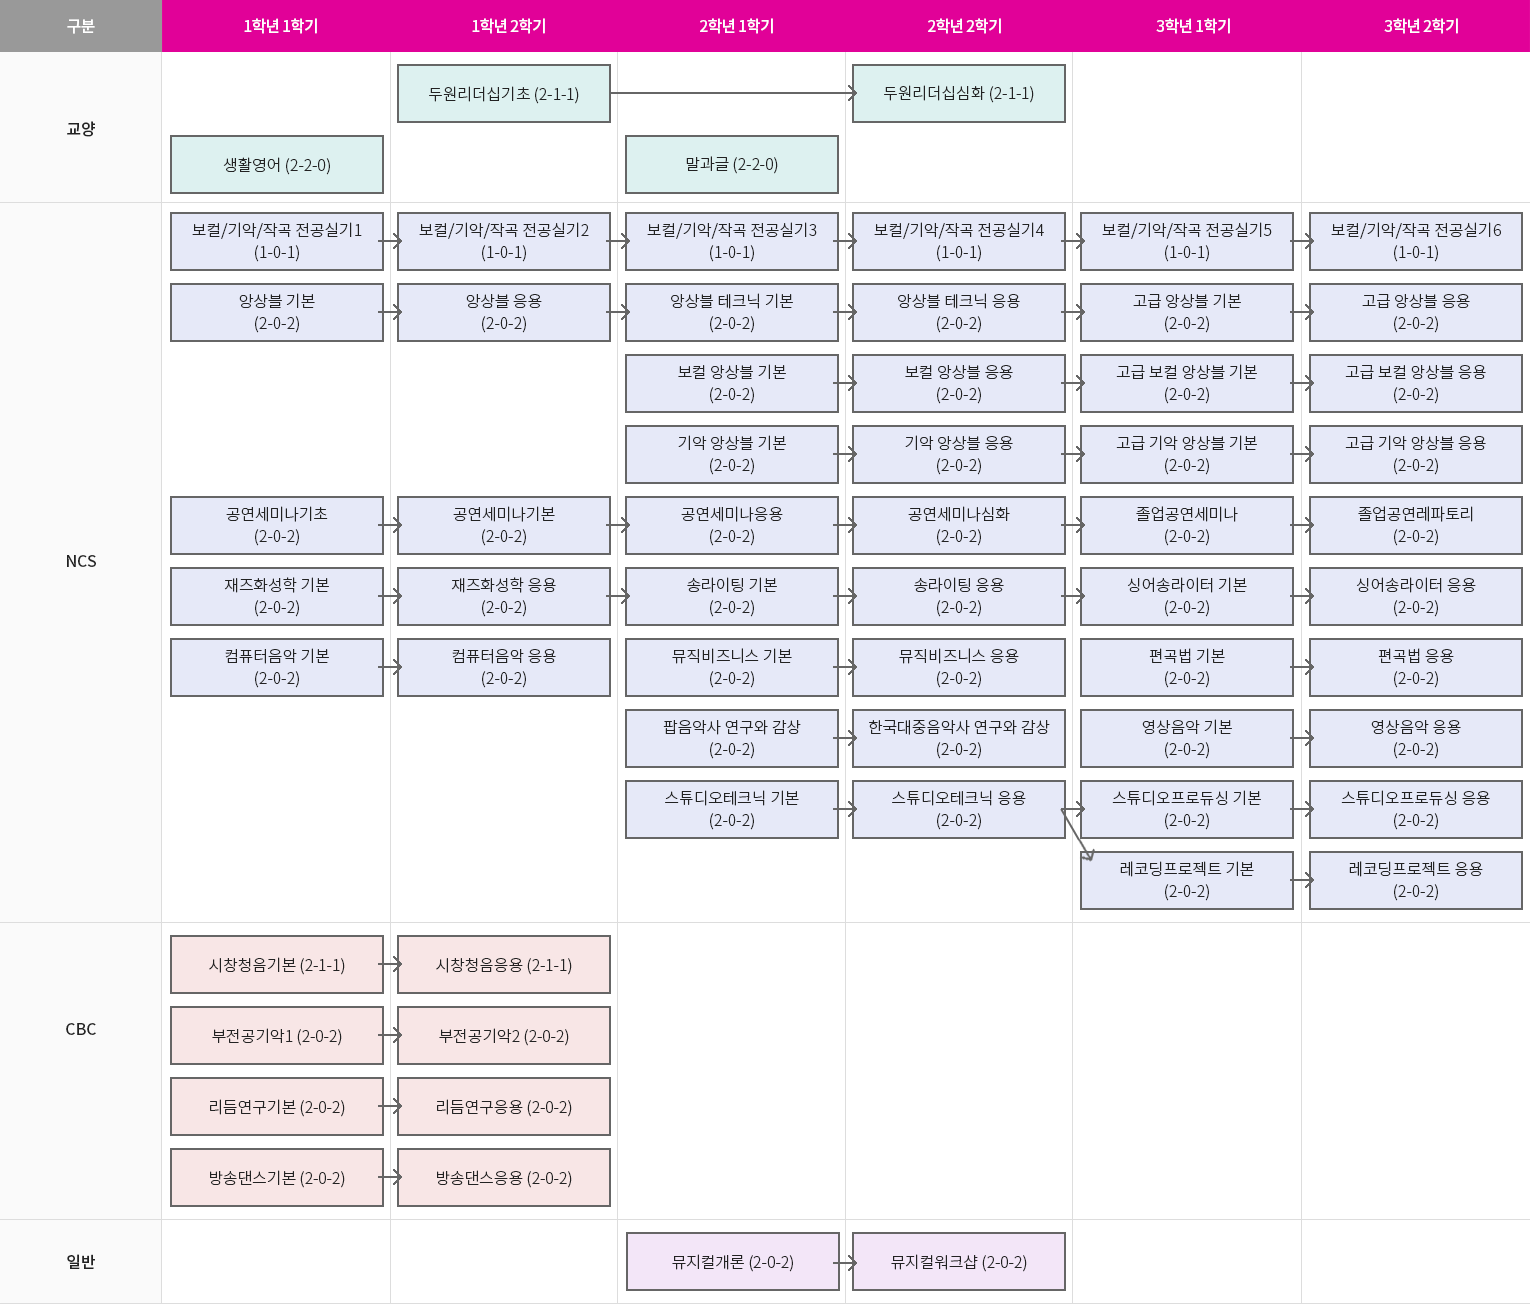This screenshot has height=1305, width=1530.
Task: Select the 공연세미나기초 course box
Action: pos(277,525)
